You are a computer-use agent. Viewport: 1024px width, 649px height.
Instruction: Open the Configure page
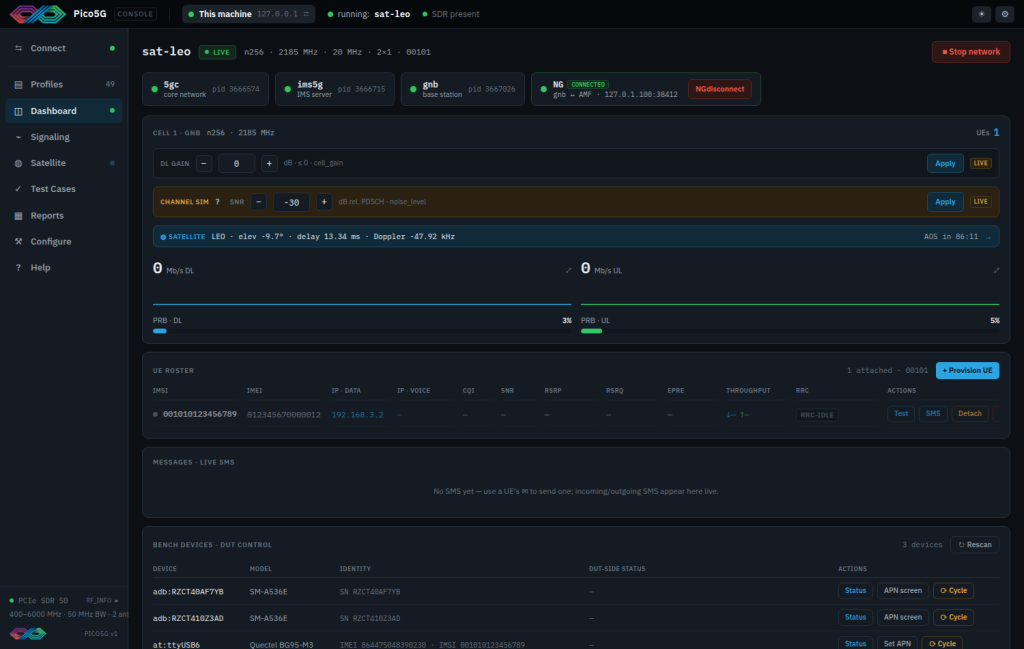point(64,242)
